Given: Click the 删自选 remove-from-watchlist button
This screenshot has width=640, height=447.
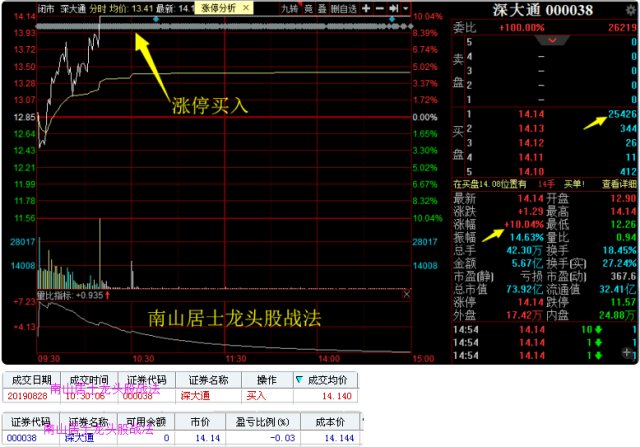Looking at the screenshot, I should pyautogui.click(x=343, y=7).
